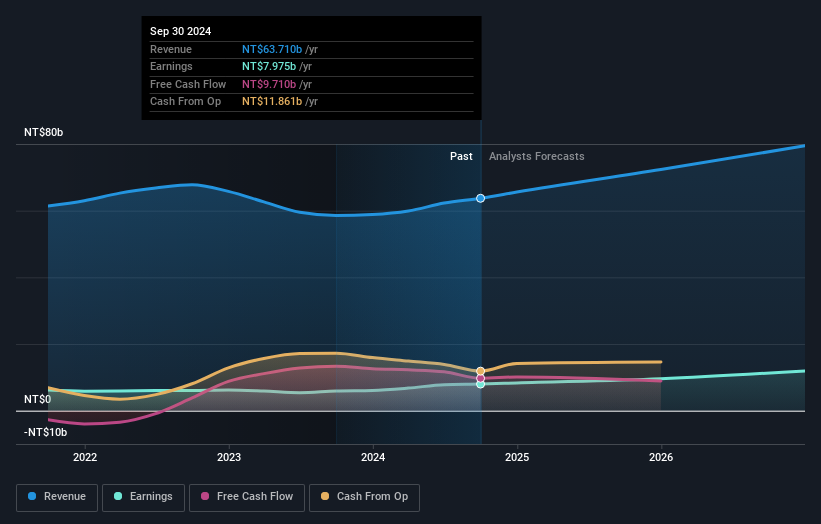Click the Cash From Op label in tooltip
This screenshot has height=524, width=821.
(x=185, y=102)
